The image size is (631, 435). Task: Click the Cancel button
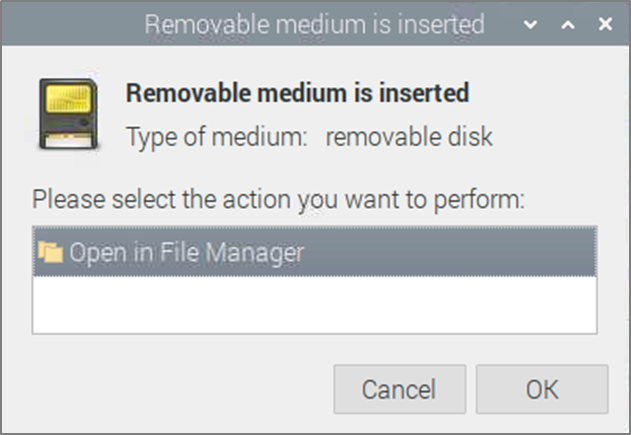(x=400, y=389)
